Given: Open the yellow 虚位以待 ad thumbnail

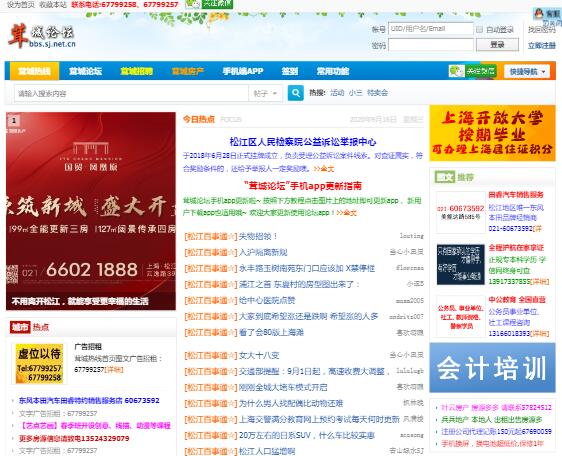Looking at the screenshot, I should (39, 364).
